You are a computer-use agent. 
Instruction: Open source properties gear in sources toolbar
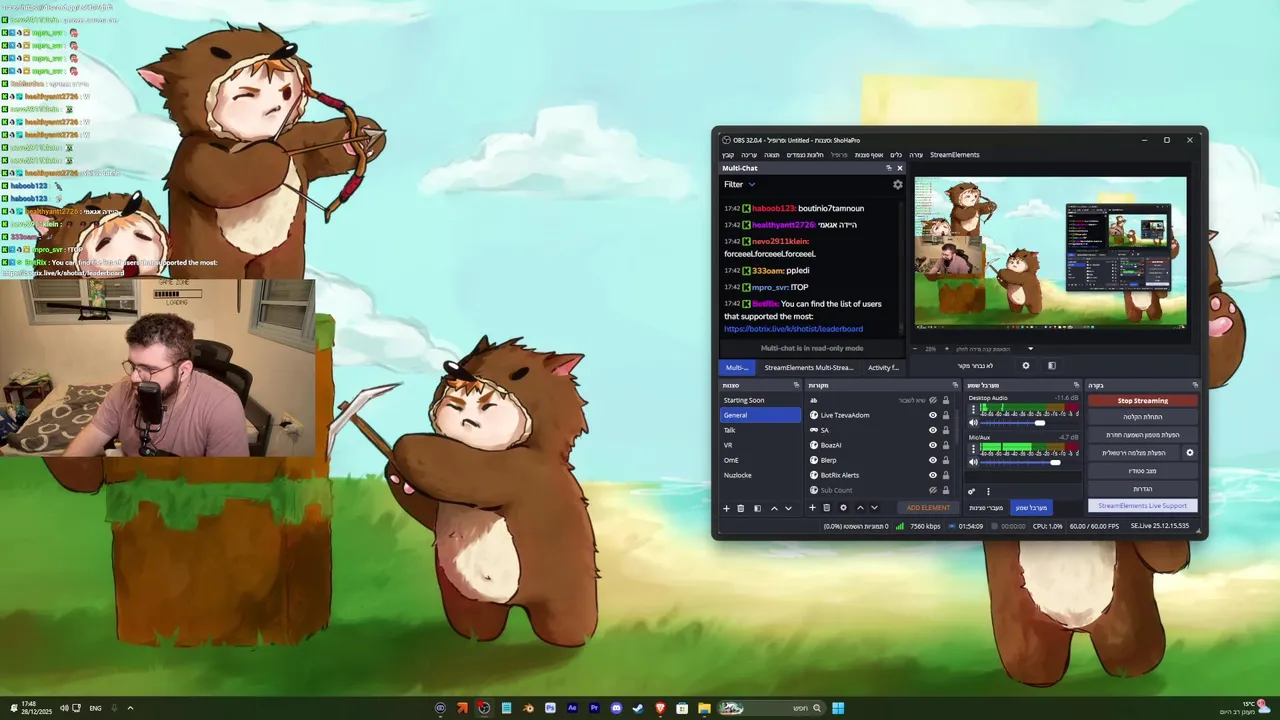[843, 508]
